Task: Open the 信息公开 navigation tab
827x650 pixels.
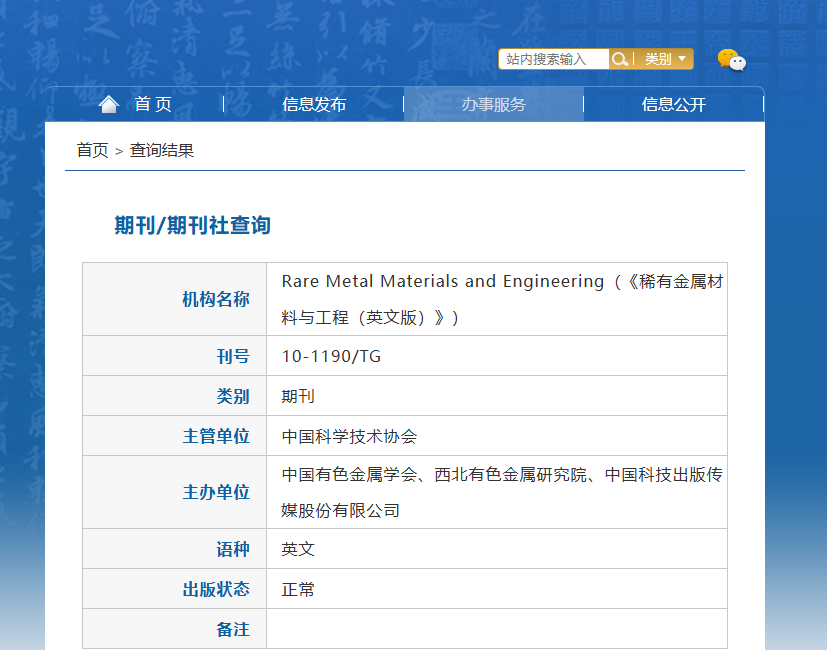Action: 674,104
